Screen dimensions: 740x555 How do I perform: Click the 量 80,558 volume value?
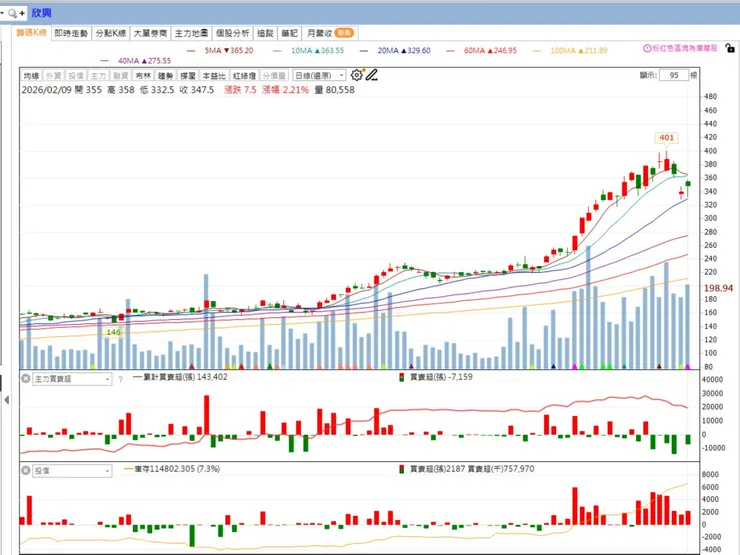tap(335, 90)
